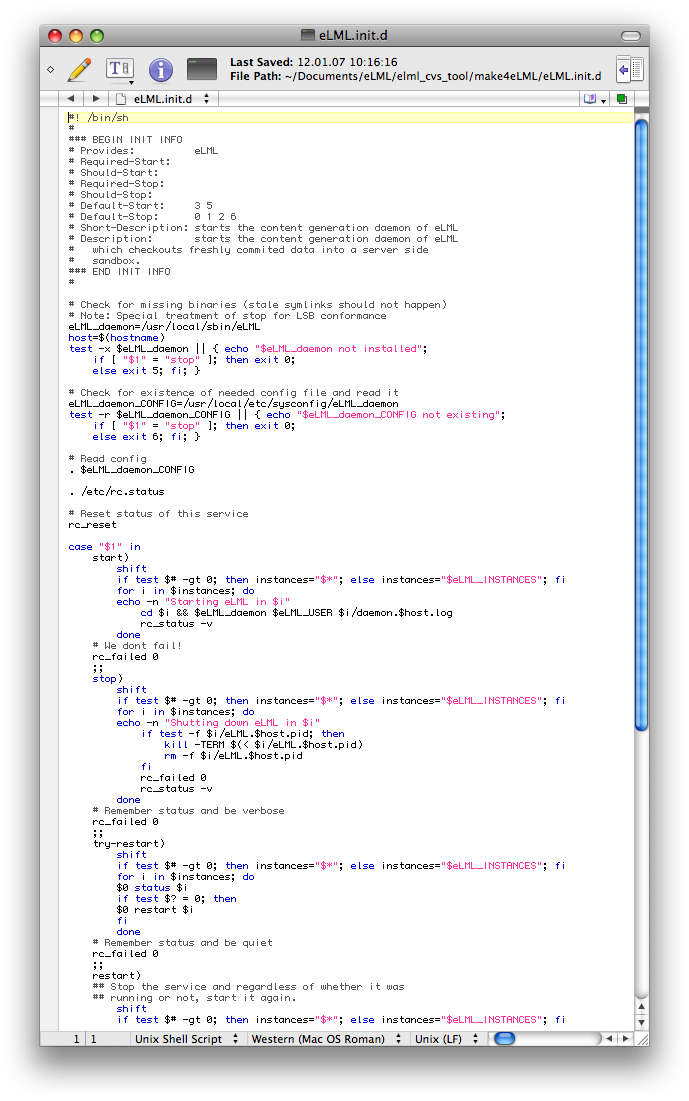Viewport: 689px width, 1101px height.
Task: Click the '# Default-Stop: 0 1 2 6' line
Action: coord(152,217)
